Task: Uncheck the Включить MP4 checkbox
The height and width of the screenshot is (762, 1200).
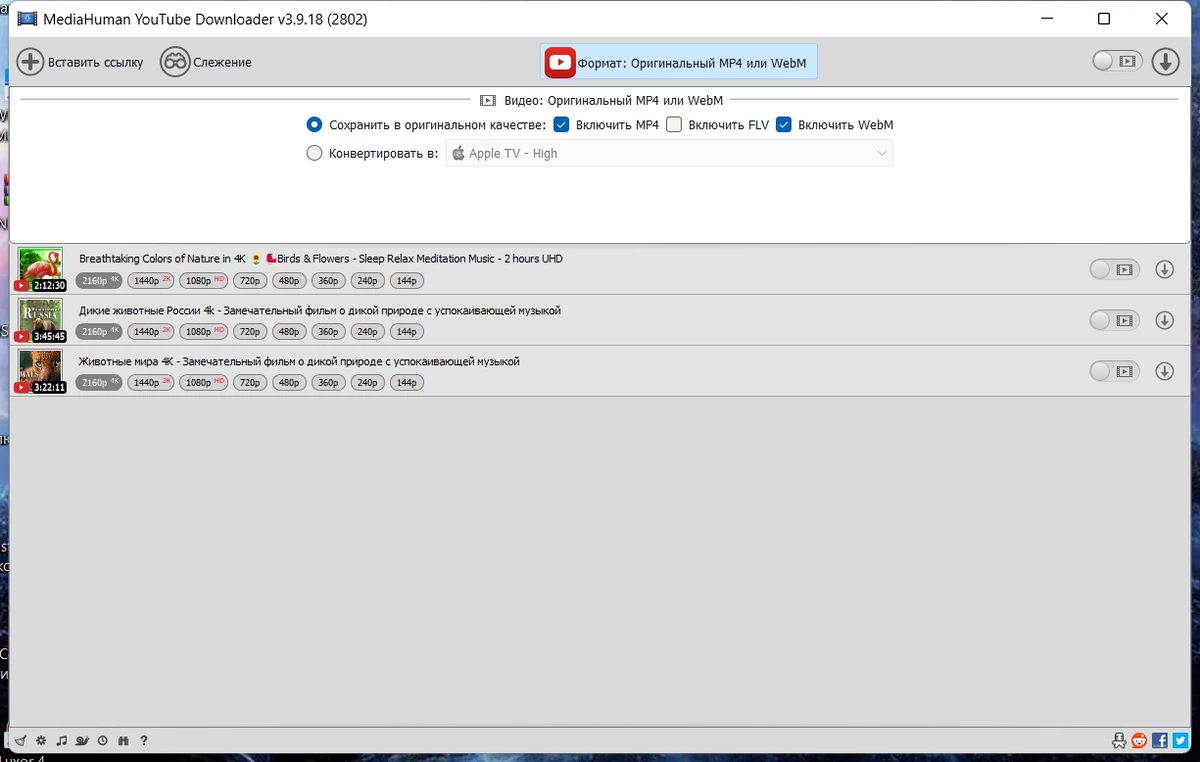Action: pyautogui.click(x=561, y=125)
